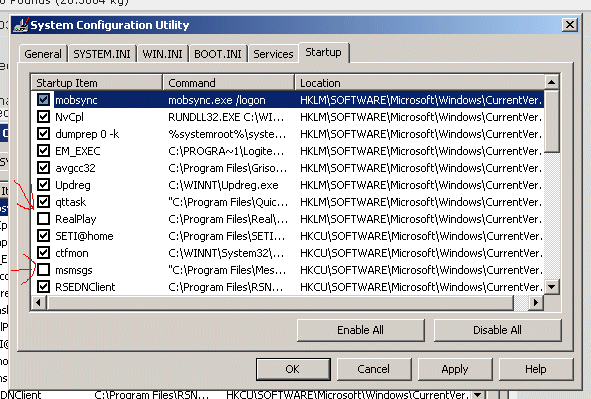The height and width of the screenshot is (399, 591).
Task: Click the C:\PROGRA~1\Logite... command cell
Action: tap(226, 151)
